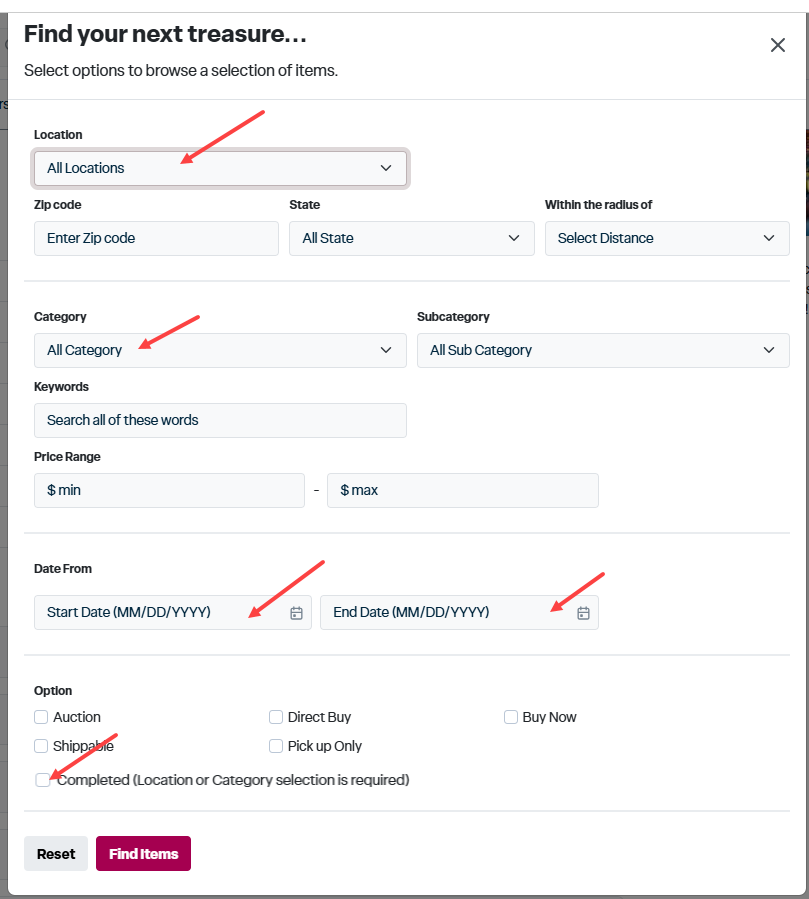Open the All Locations dropdown

[x=220, y=168]
